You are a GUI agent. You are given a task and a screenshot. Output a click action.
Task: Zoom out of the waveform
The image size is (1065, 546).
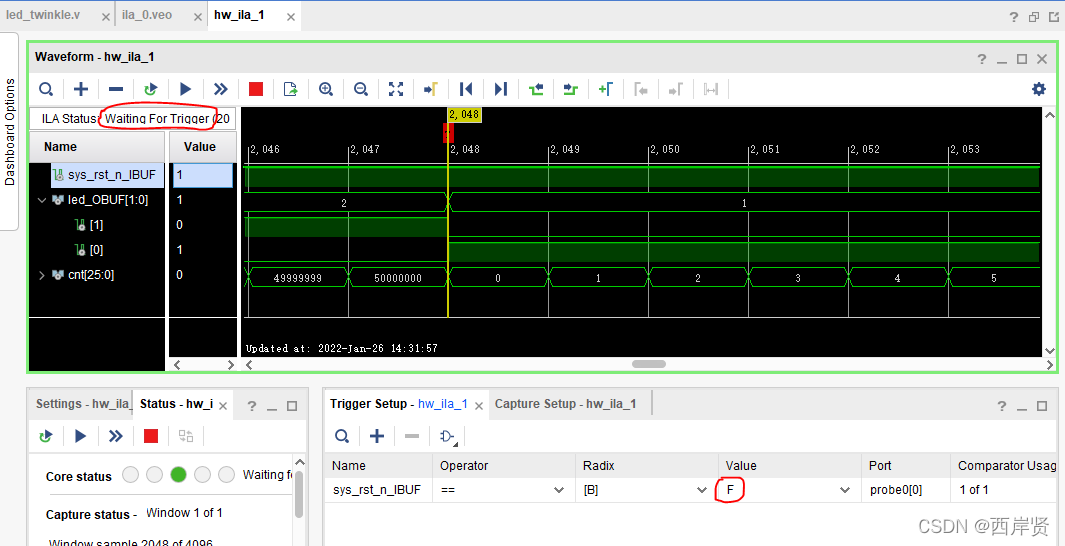pos(361,89)
